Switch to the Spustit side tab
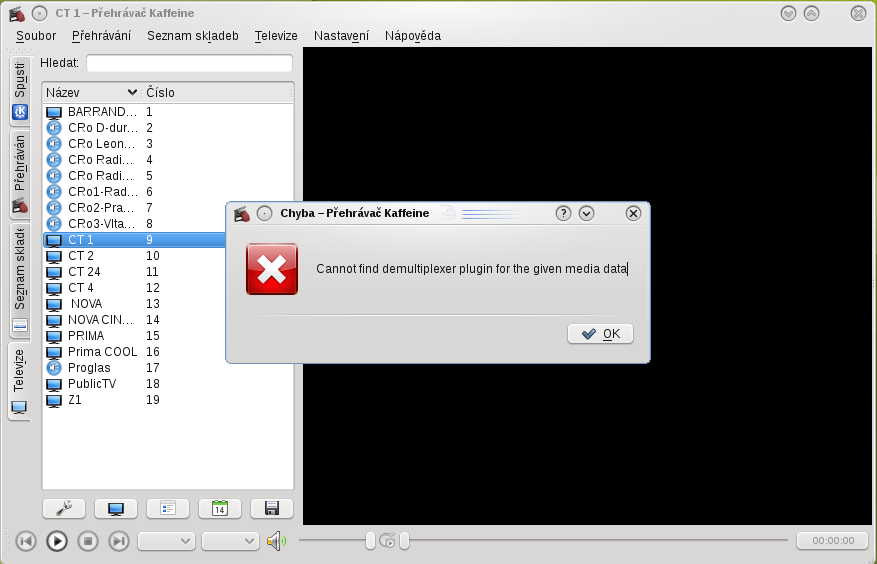The height and width of the screenshot is (564, 877). pos(20,90)
